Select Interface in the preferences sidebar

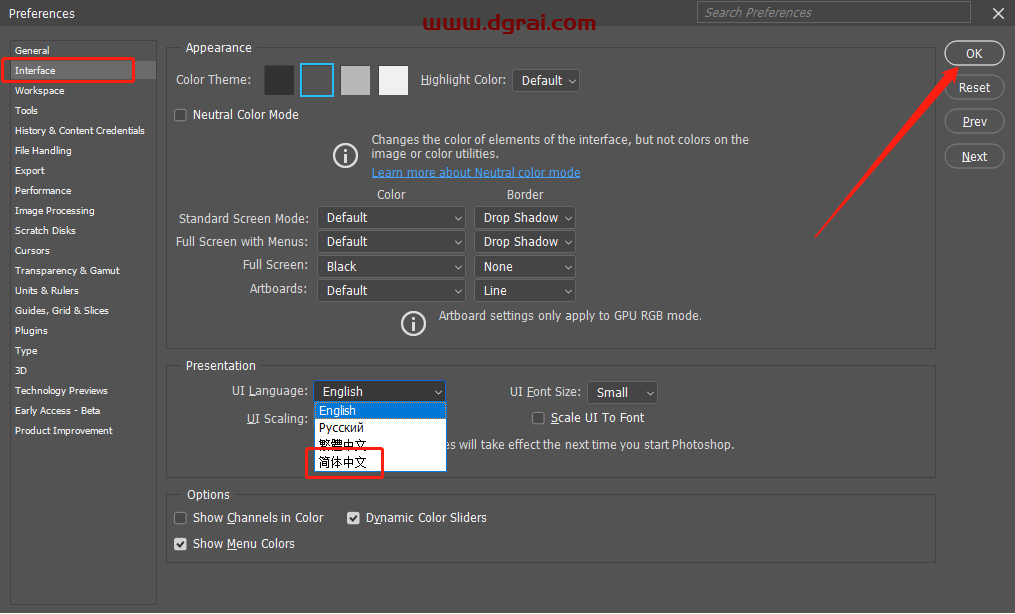pyautogui.click(x=82, y=71)
